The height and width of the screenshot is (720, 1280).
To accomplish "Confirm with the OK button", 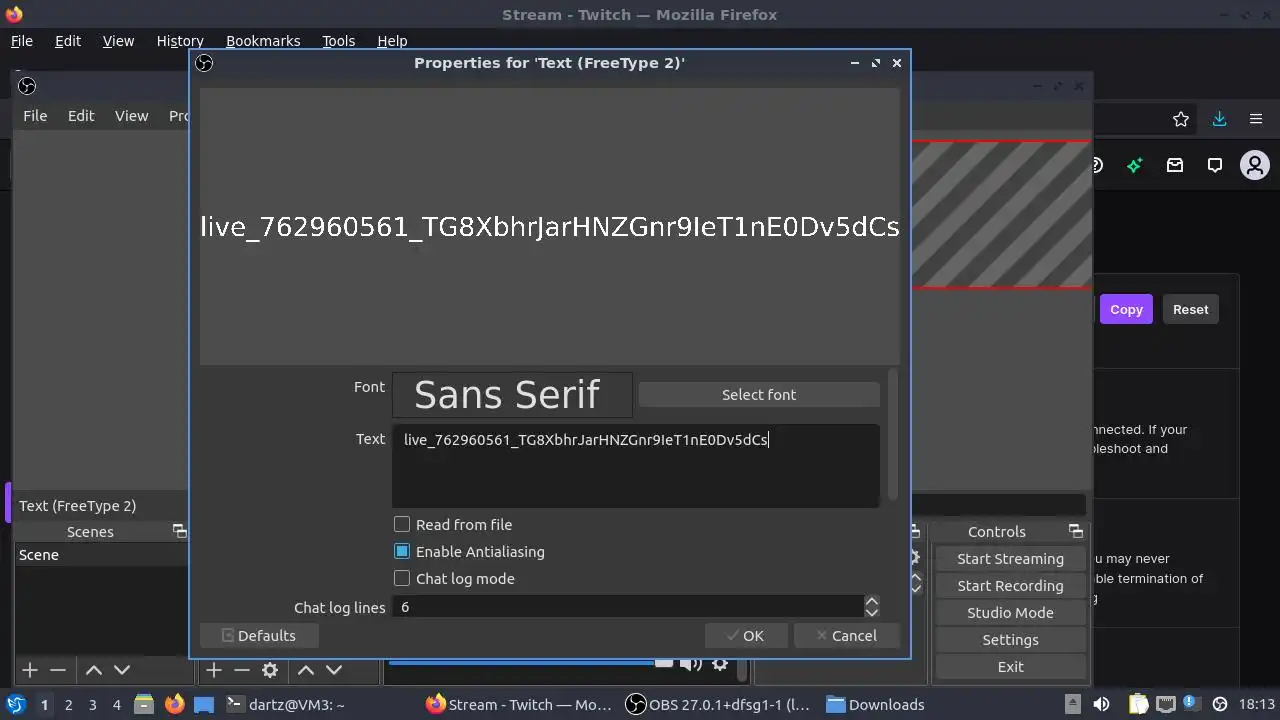I will pos(745,635).
